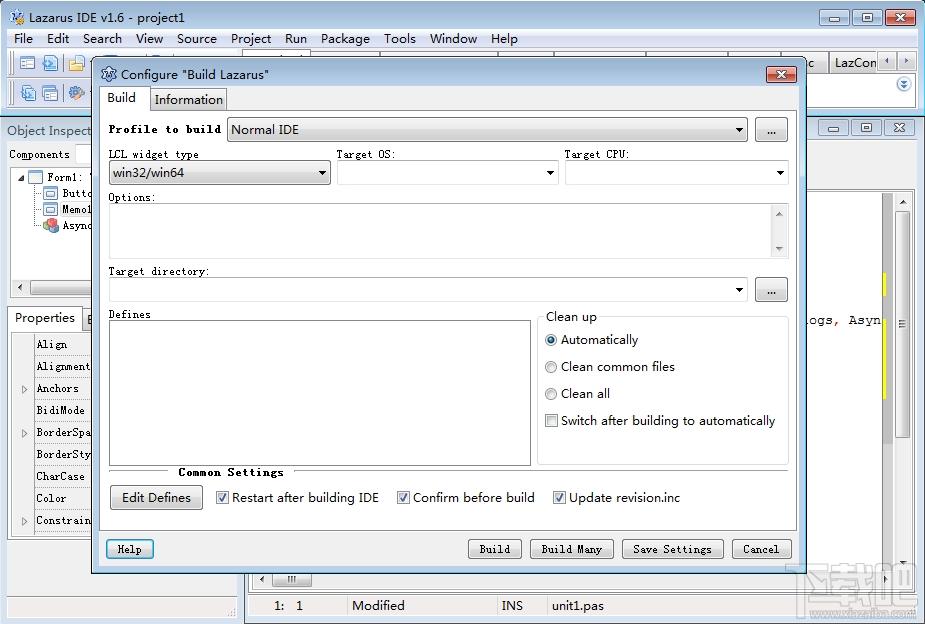925x624 pixels.
Task: Select the LazControls palette tab
Action: point(855,63)
